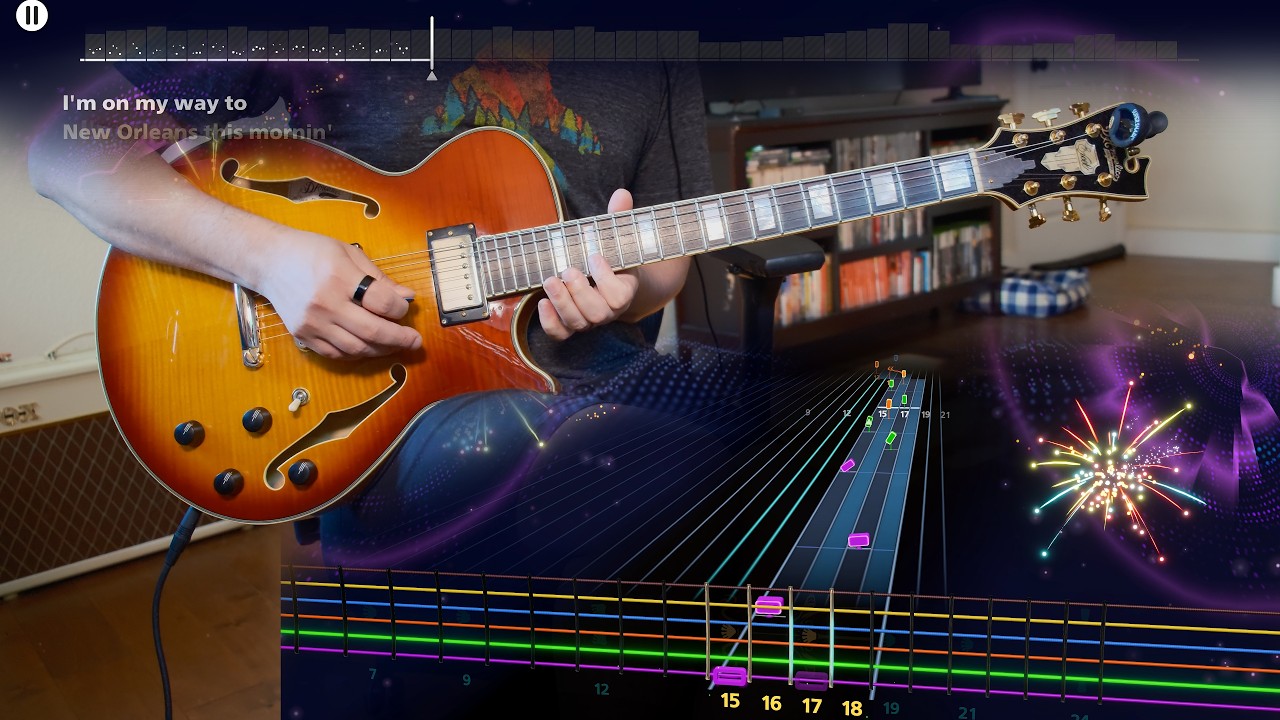Click fret number 9 label on the fretboard

(466, 680)
